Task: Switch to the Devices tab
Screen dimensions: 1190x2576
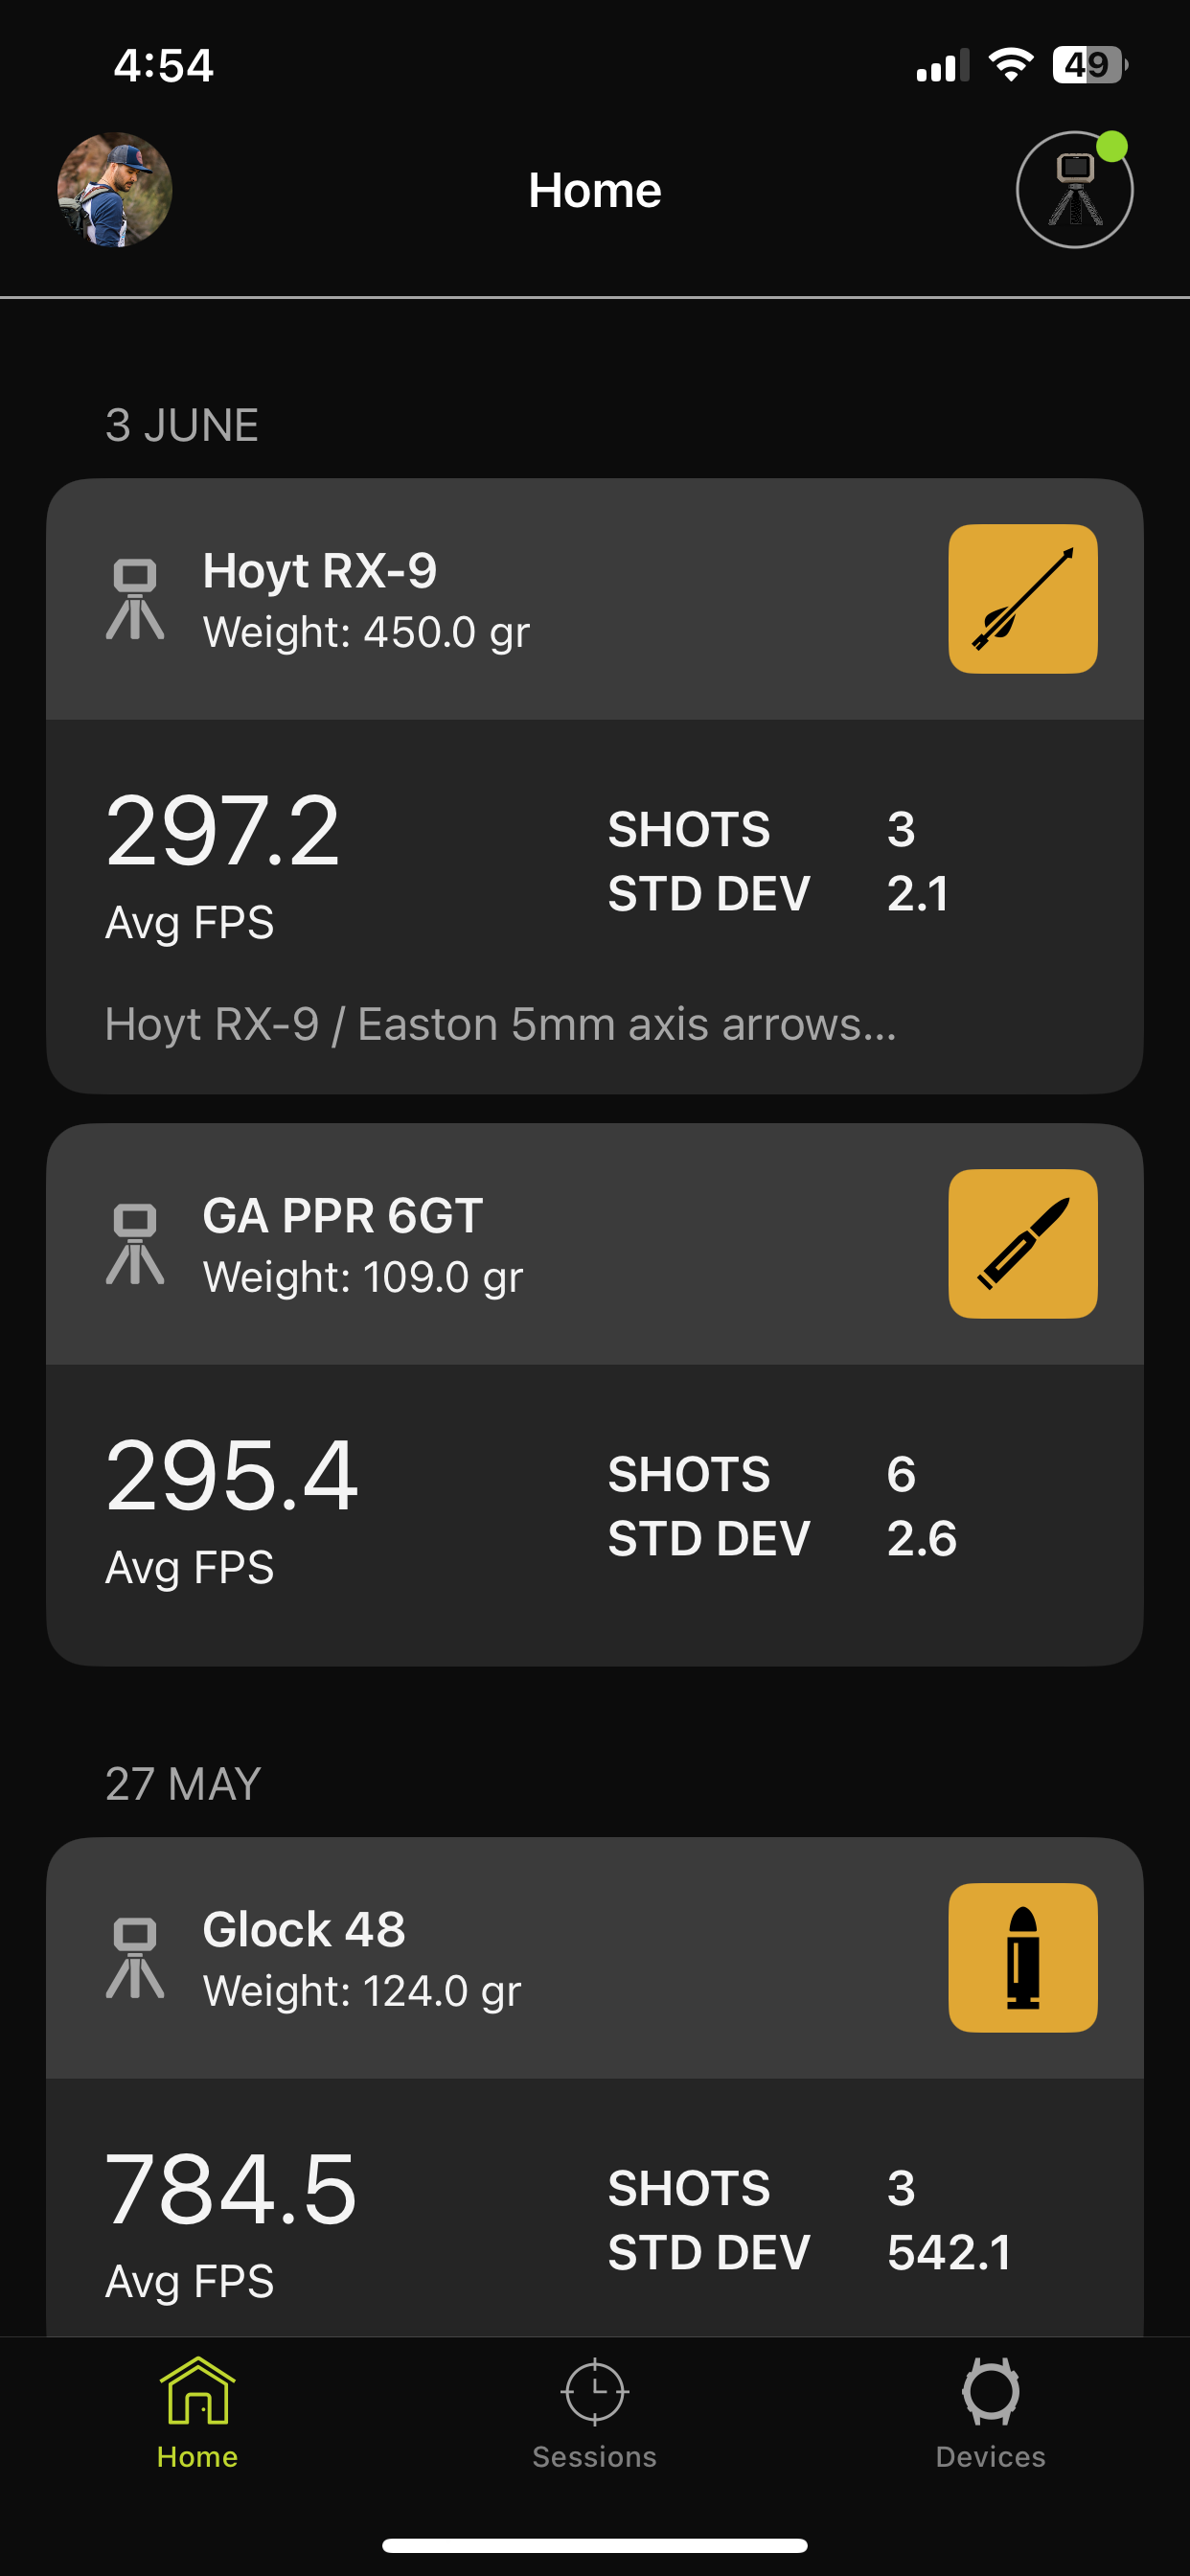Action: click(990, 2414)
